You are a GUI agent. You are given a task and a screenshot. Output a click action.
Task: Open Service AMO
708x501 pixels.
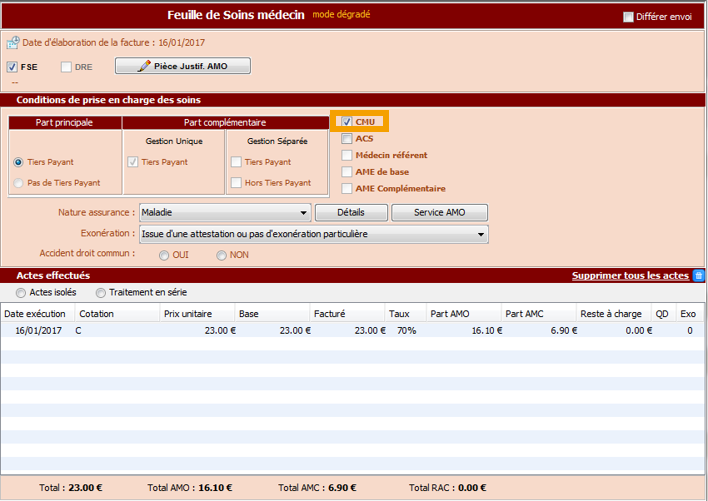pyautogui.click(x=439, y=213)
